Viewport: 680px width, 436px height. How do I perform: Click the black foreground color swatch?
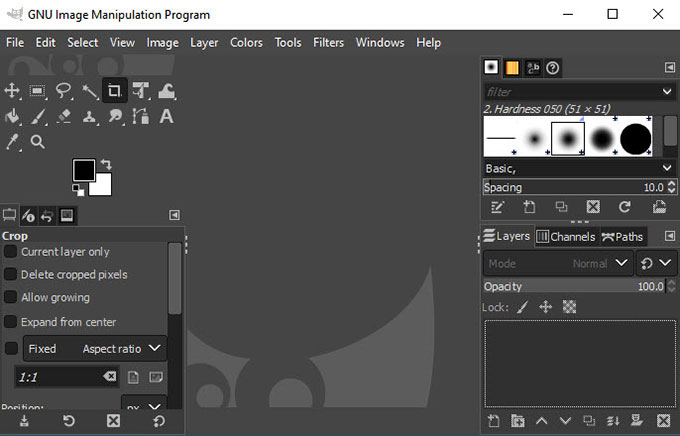[84, 170]
